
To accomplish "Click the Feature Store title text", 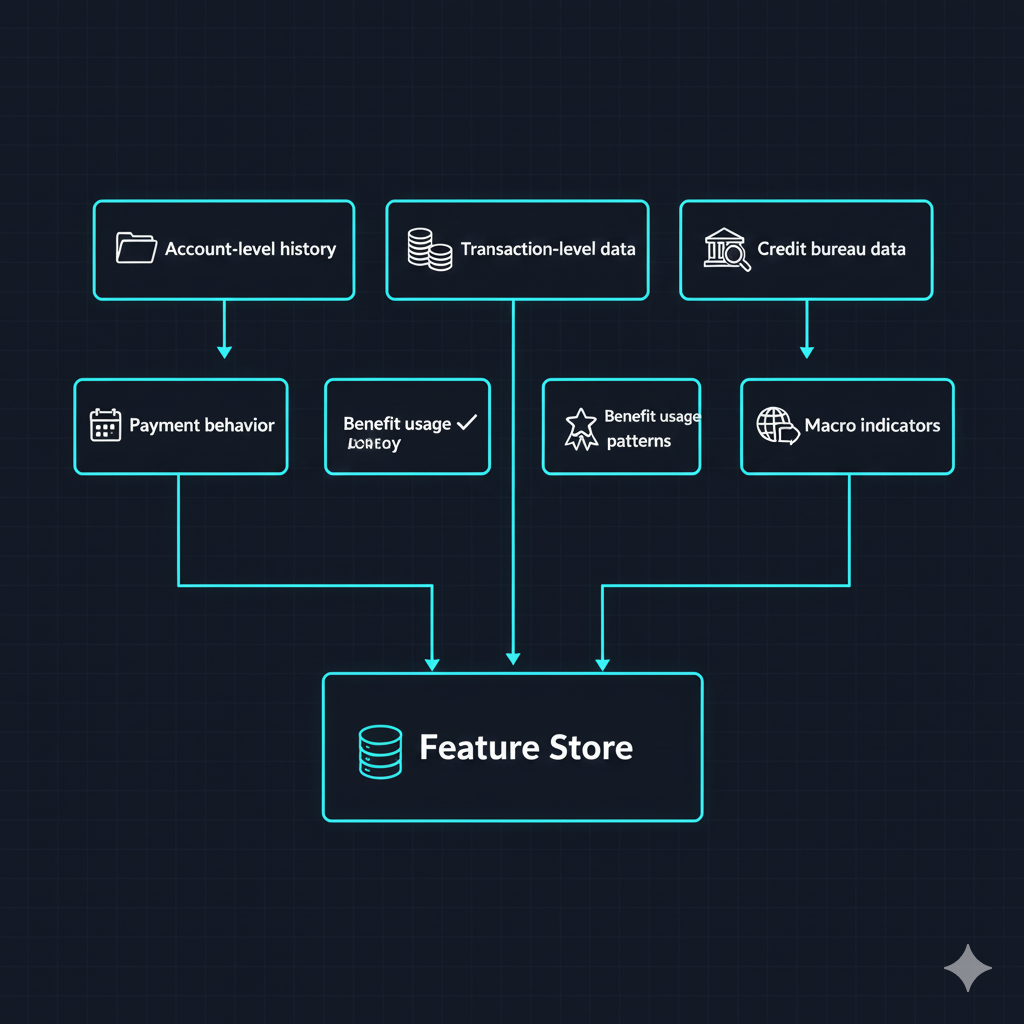I will pos(525,747).
